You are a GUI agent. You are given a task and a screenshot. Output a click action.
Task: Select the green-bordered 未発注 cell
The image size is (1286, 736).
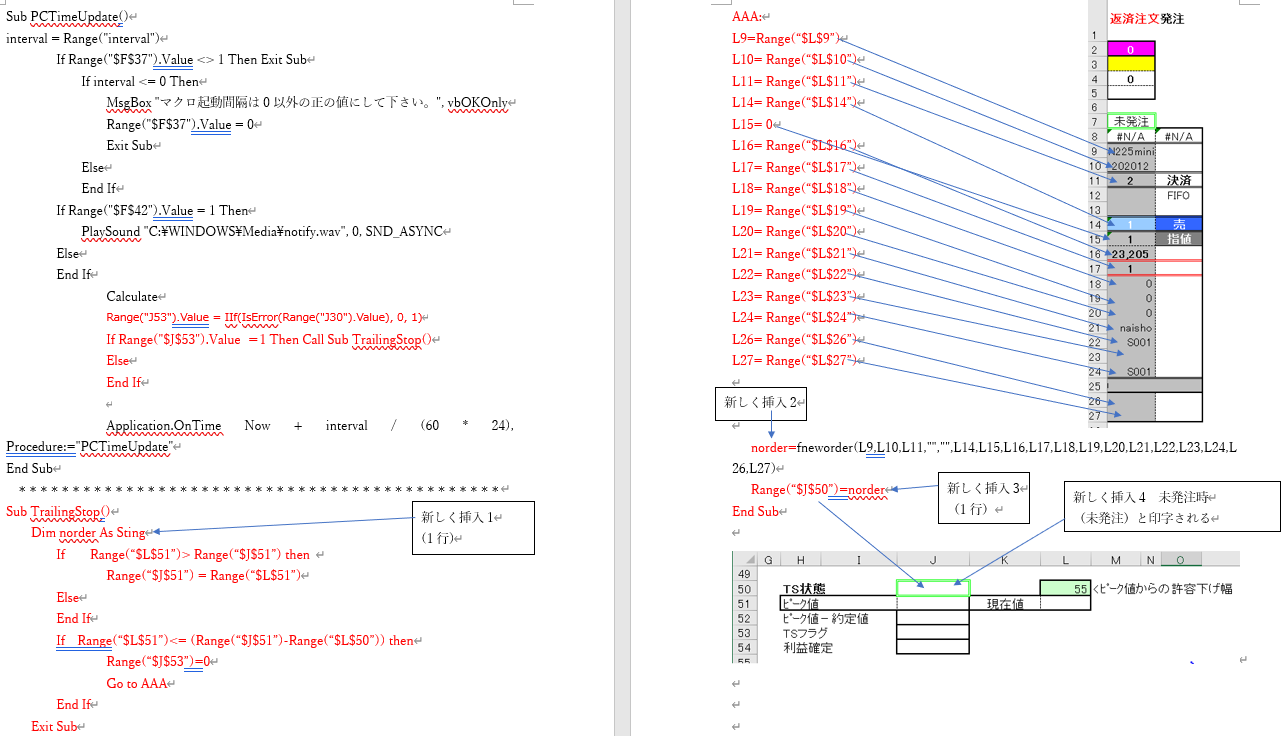[1131, 121]
